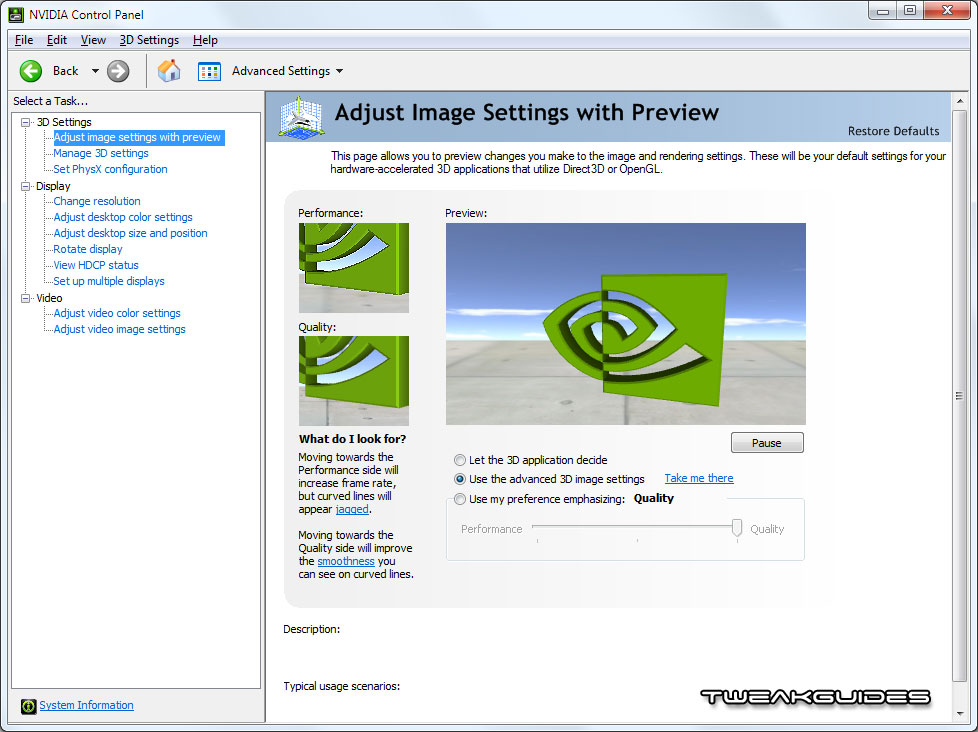Click the 3D Settings tree label
The height and width of the screenshot is (732, 978).
click(64, 122)
